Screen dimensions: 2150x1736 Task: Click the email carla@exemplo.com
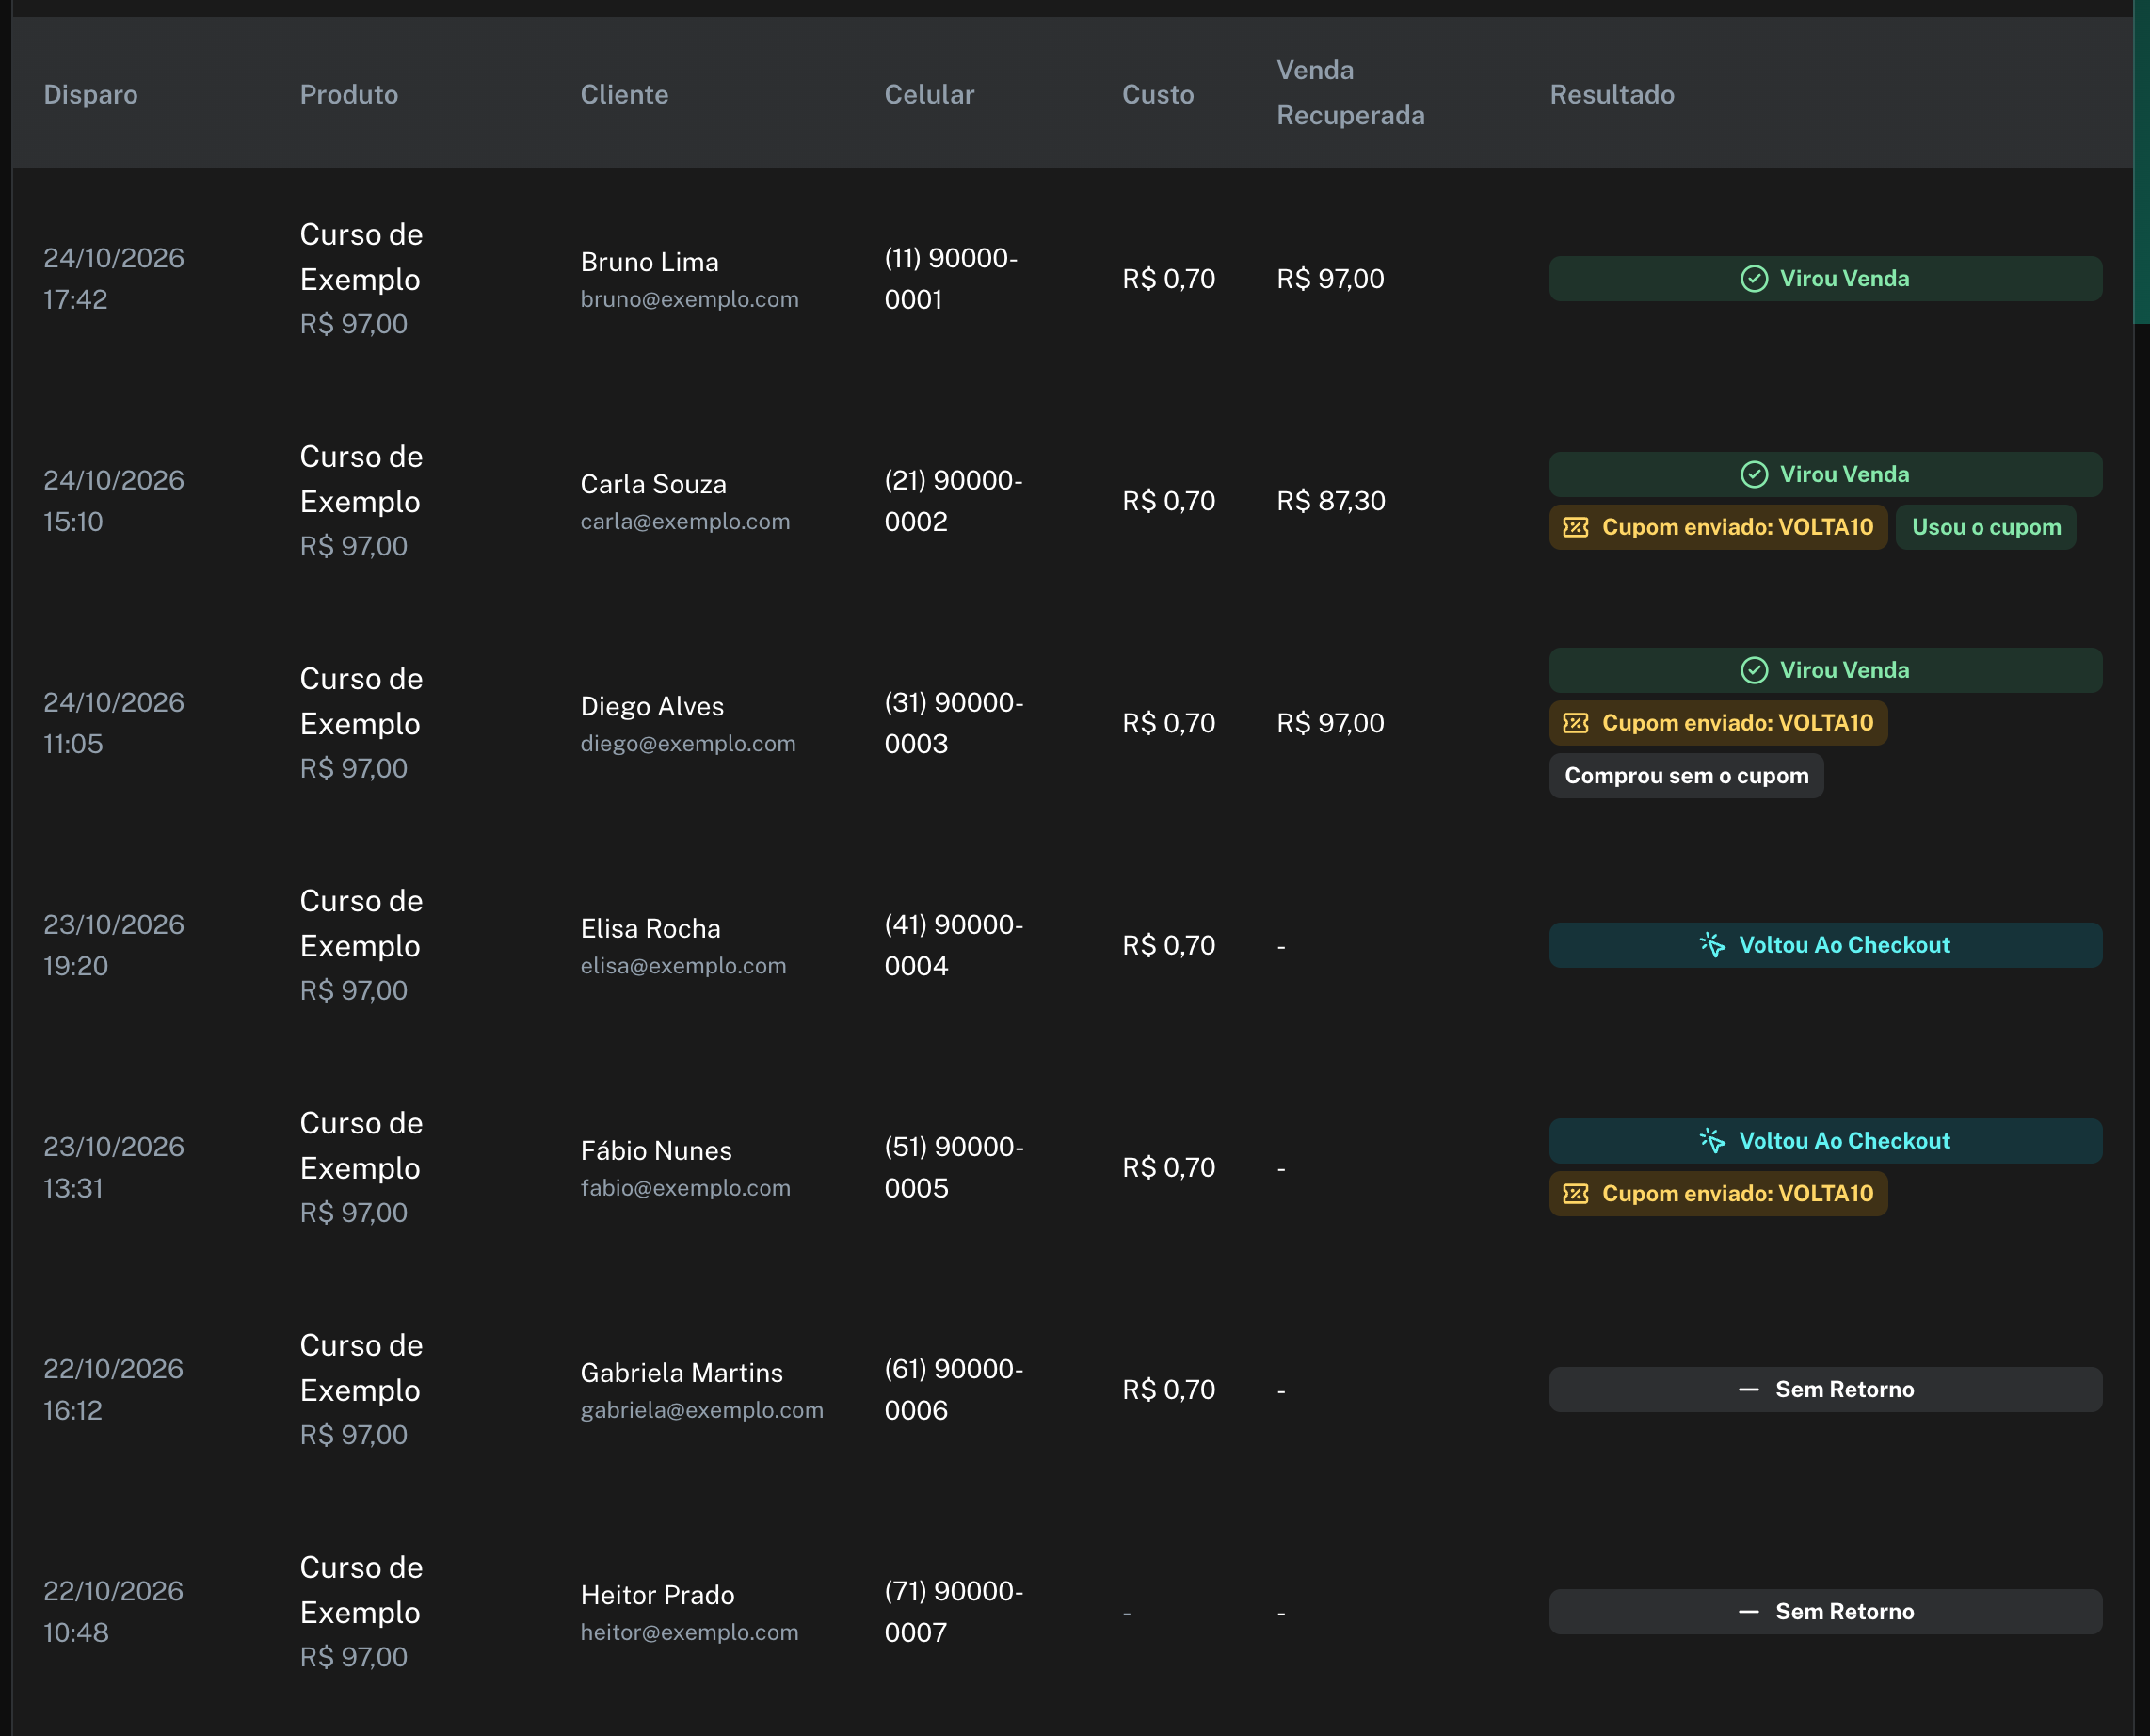pyautogui.click(x=685, y=522)
